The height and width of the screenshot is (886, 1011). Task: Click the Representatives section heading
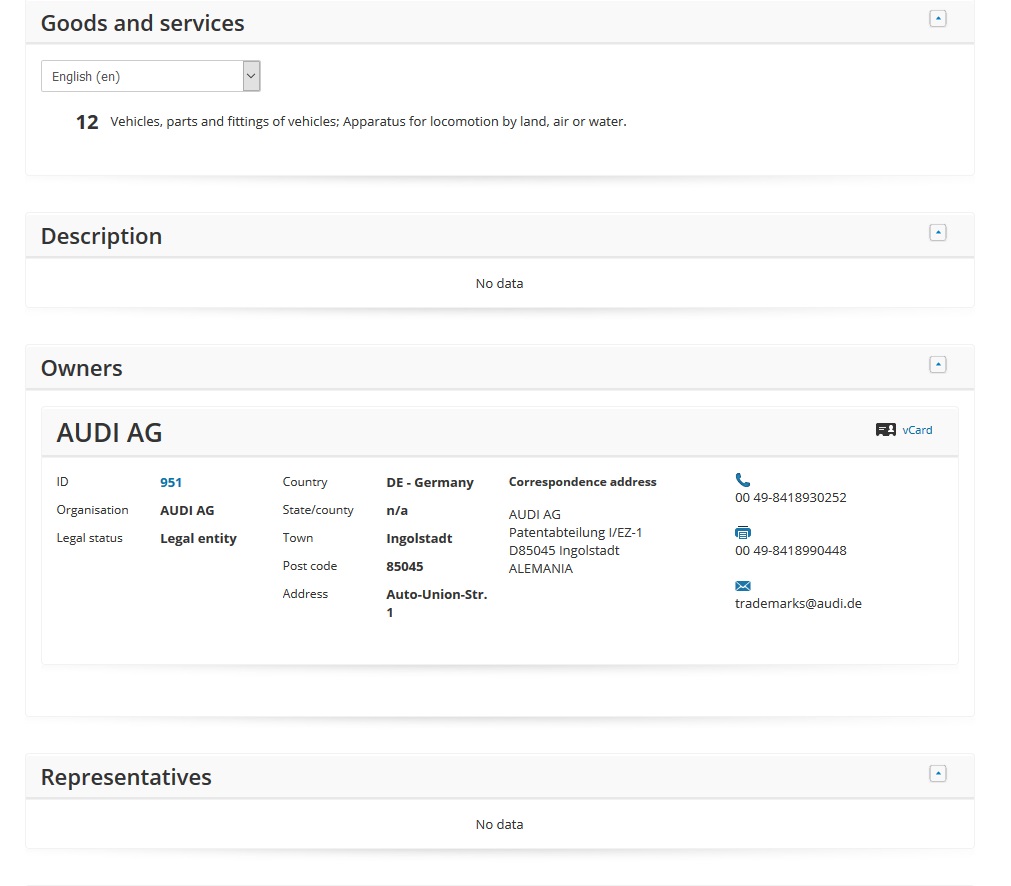126,777
